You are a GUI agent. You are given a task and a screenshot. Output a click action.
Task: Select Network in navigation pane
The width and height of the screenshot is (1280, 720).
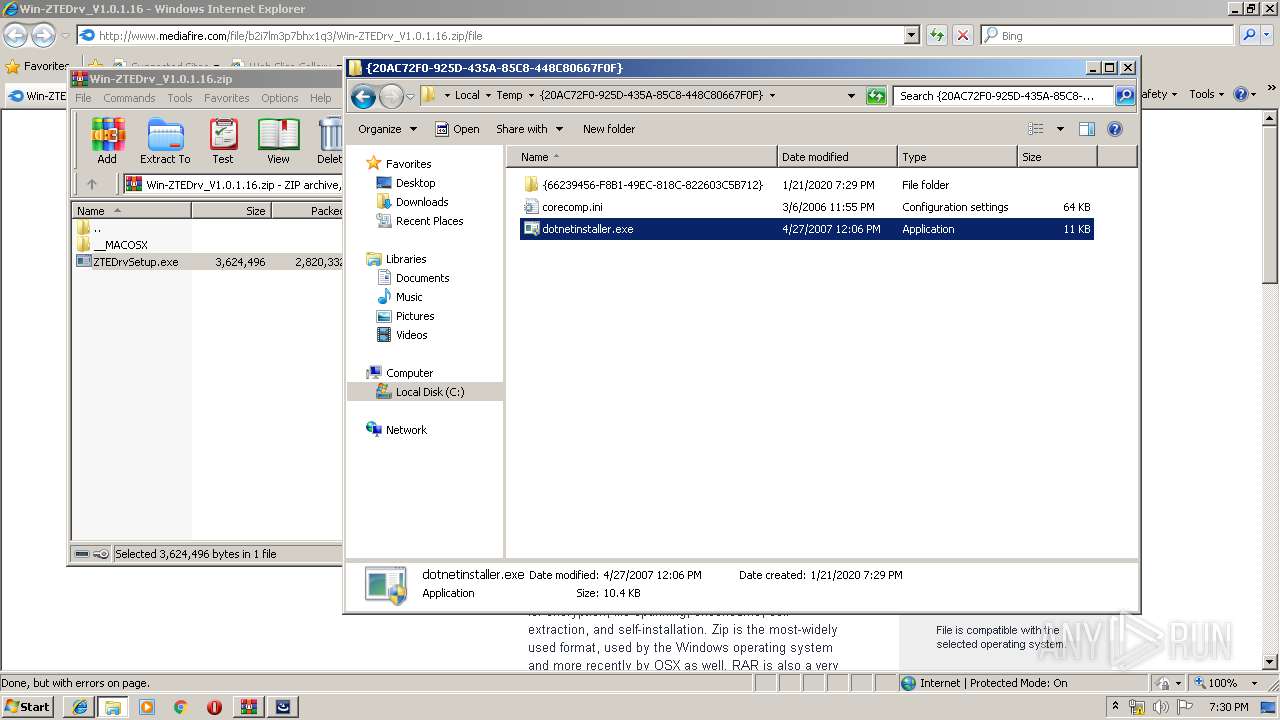[x=406, y=430]
